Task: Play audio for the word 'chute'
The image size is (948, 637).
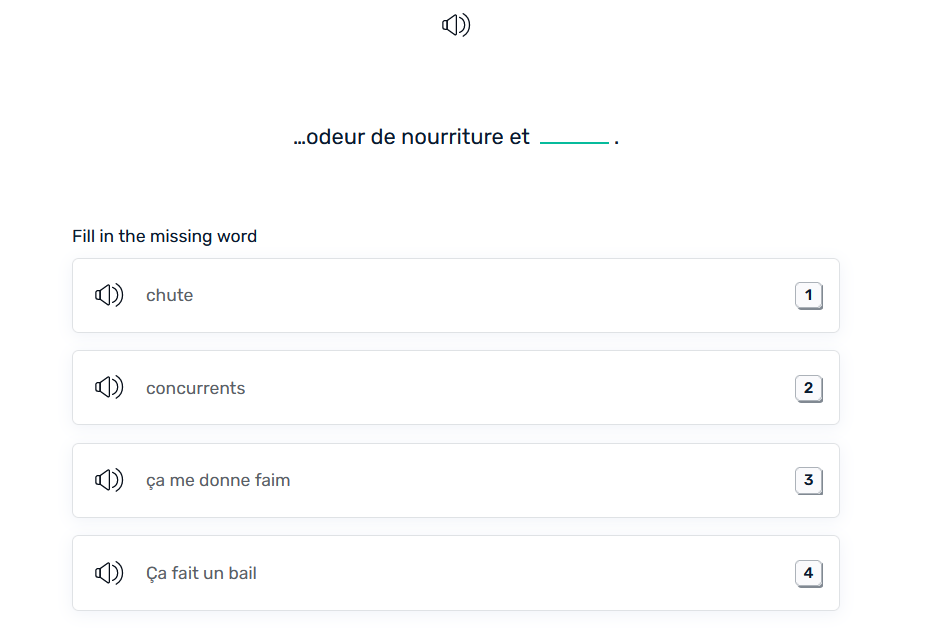Action: coord(109,295)
